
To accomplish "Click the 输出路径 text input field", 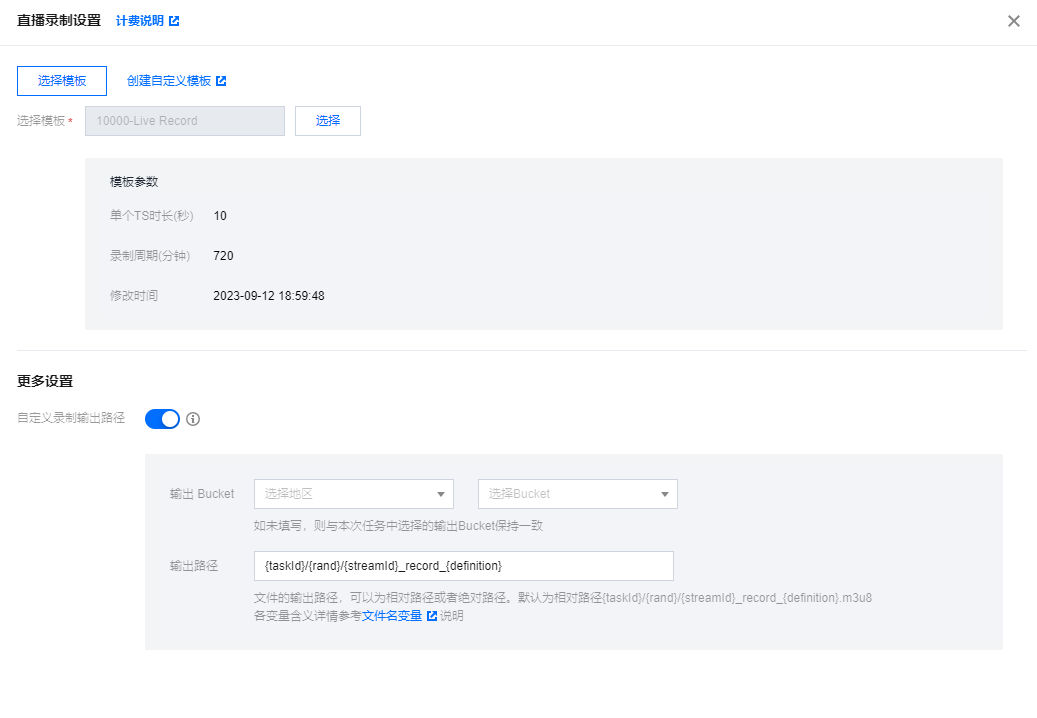I will (x=463, y=566).
